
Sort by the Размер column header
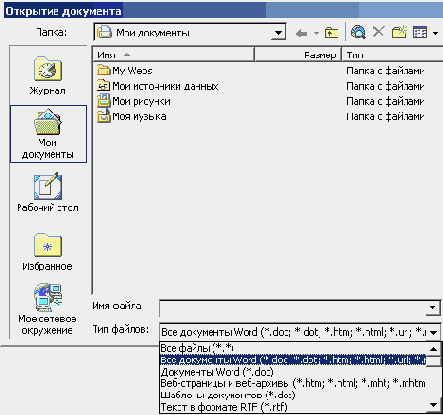pos(298,55)
